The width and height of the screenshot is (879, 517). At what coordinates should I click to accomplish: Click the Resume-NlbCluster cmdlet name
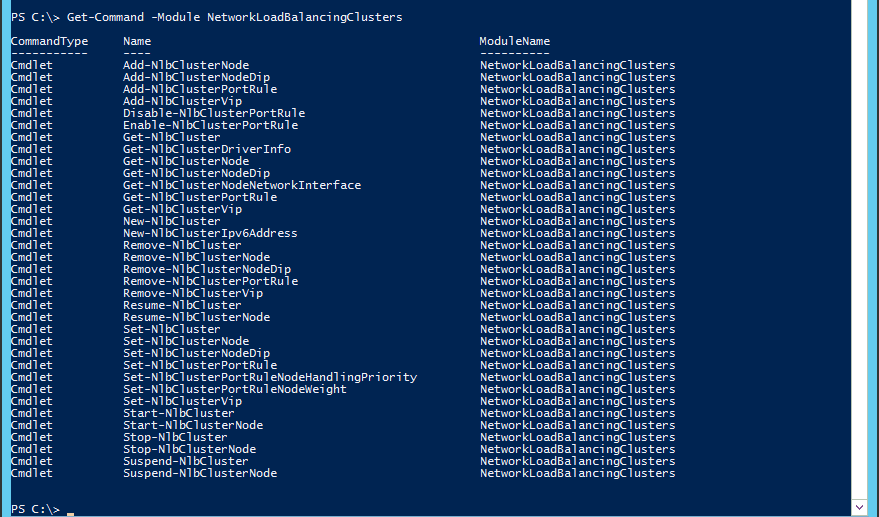tap(182, 305)
